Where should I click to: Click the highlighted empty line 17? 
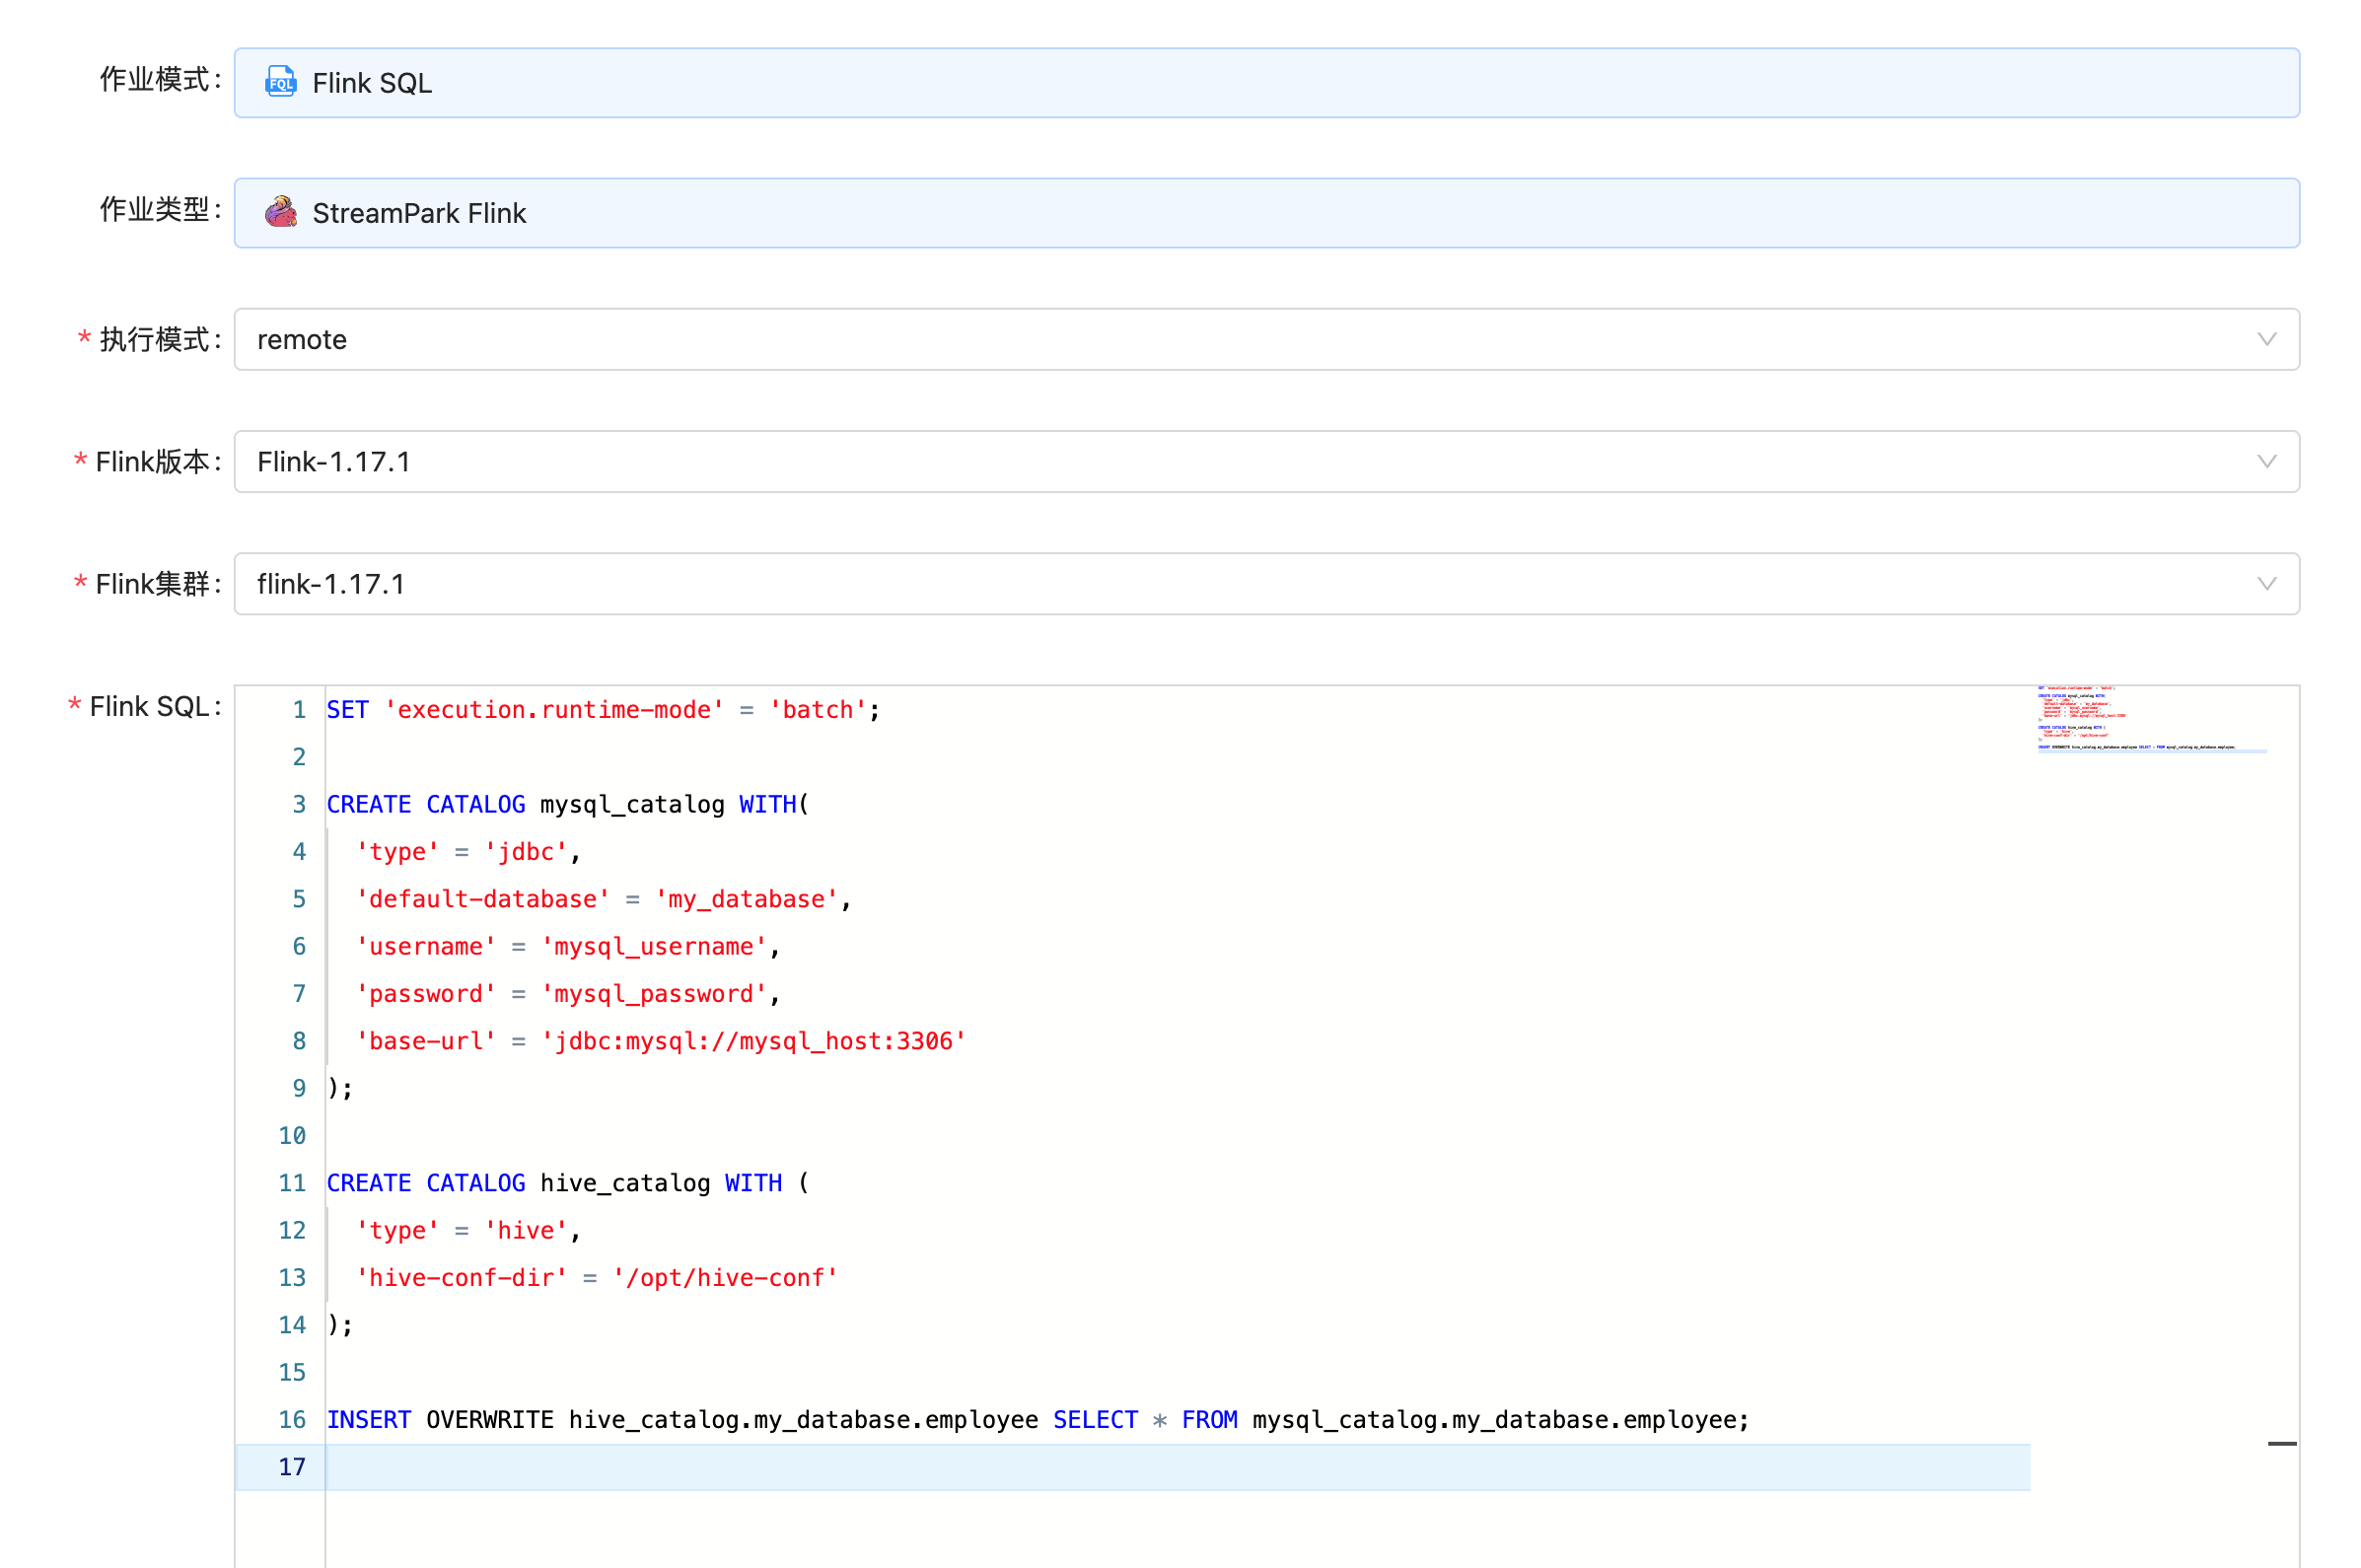[1132, 1467]
